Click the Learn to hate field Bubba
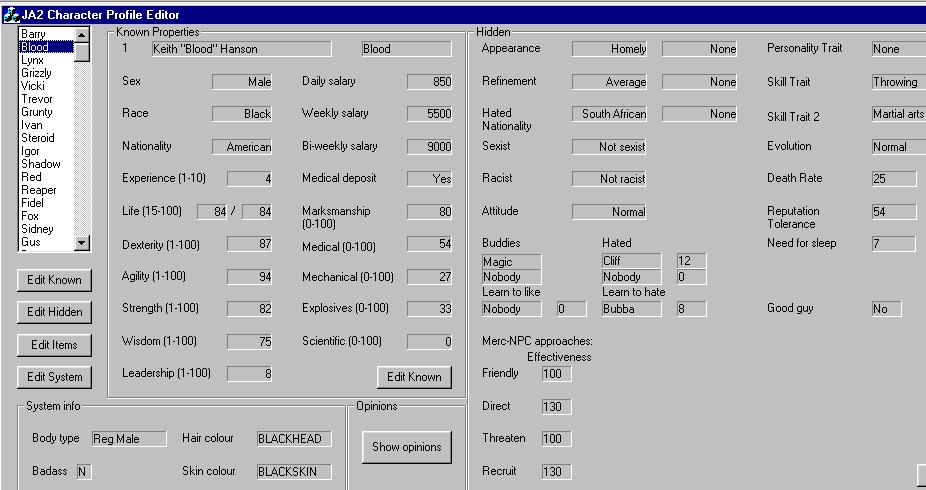 click(x=631, y=309)
